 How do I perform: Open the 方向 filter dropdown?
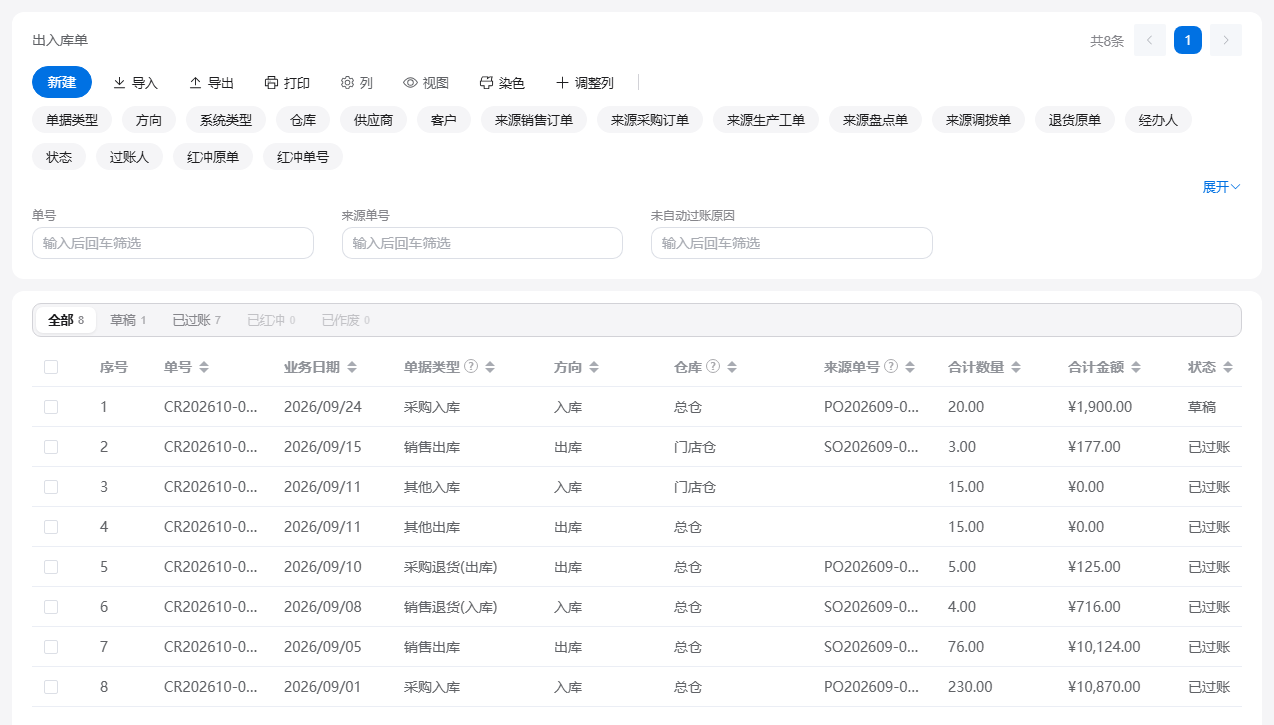click(149, 120)
